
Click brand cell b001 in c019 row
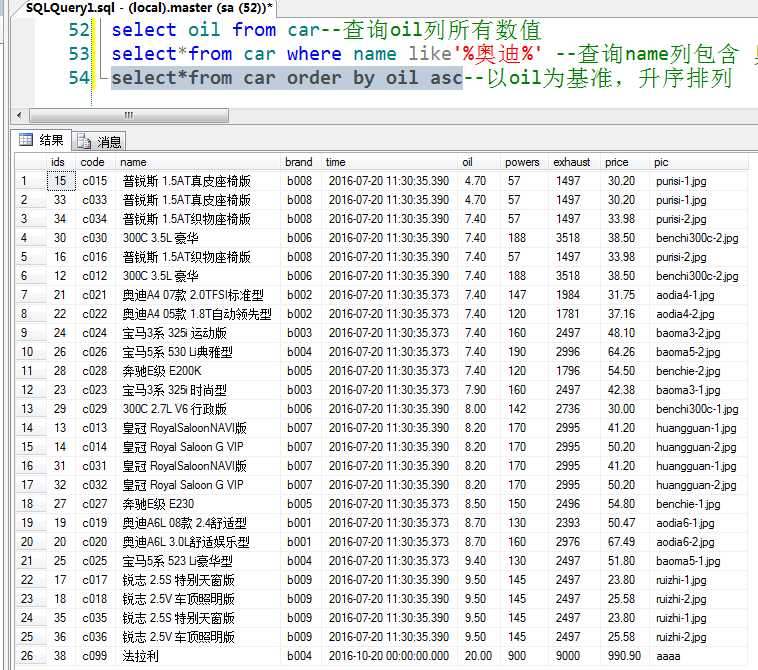tap(299, 523)
